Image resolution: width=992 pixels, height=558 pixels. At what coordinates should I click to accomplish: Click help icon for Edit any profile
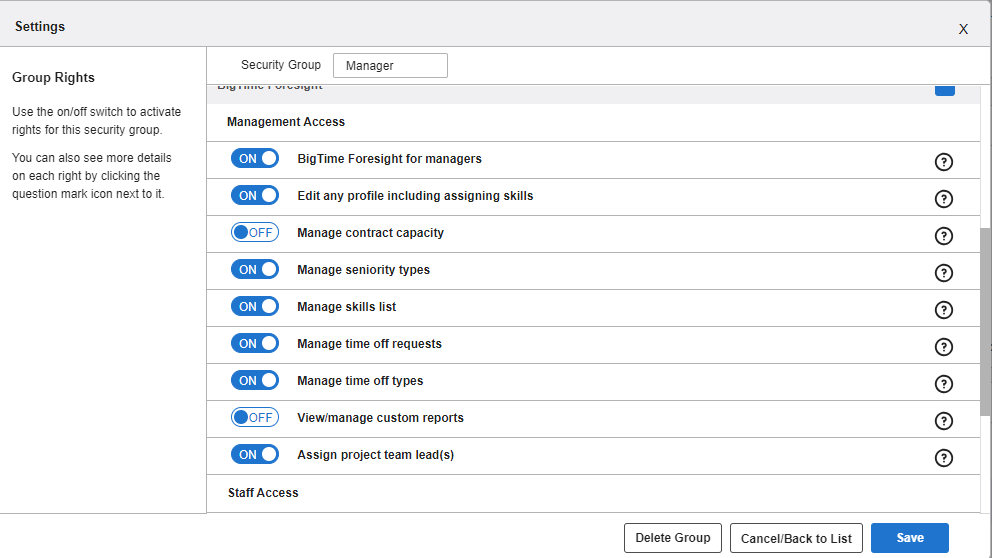pos(943,199)
